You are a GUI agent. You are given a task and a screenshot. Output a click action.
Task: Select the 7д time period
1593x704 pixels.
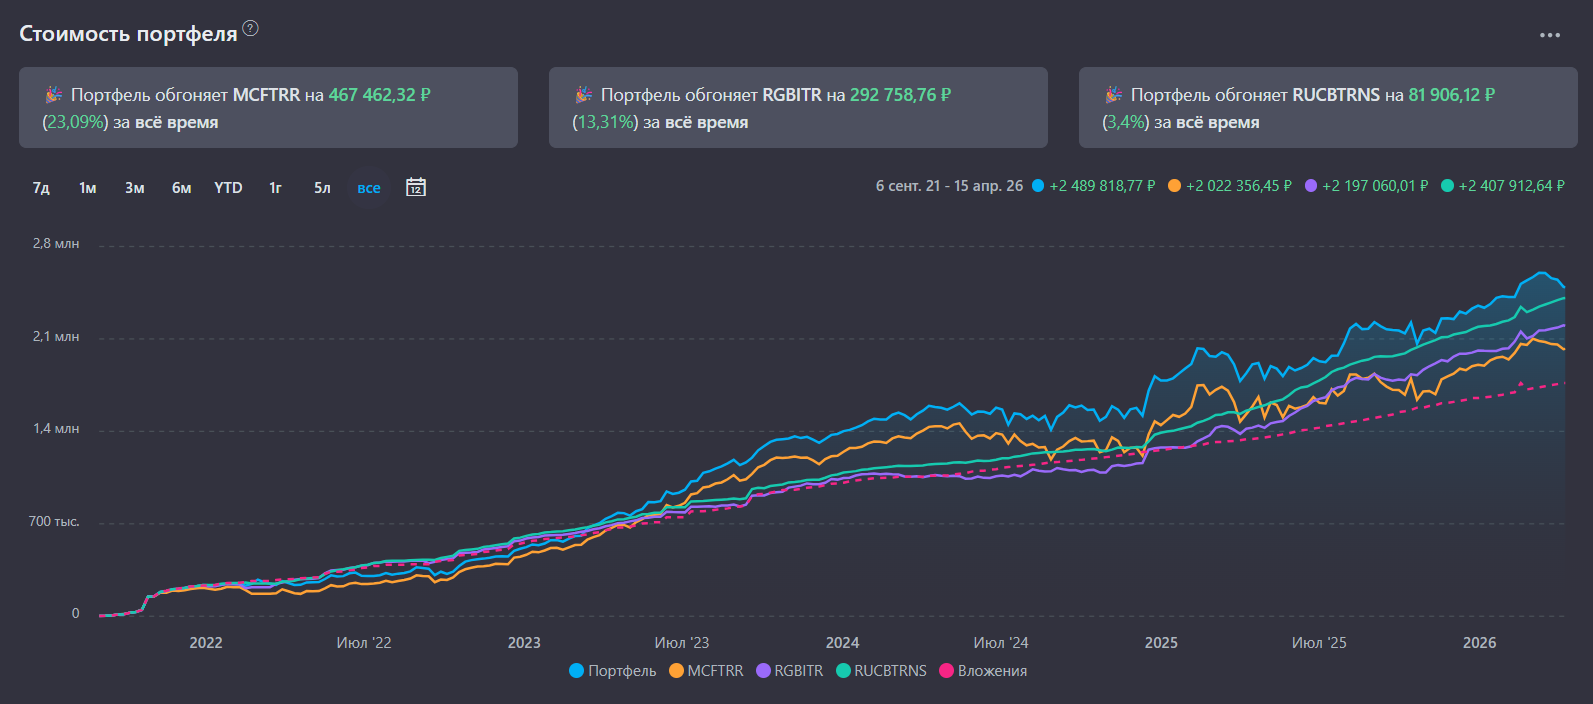point(41,188)
